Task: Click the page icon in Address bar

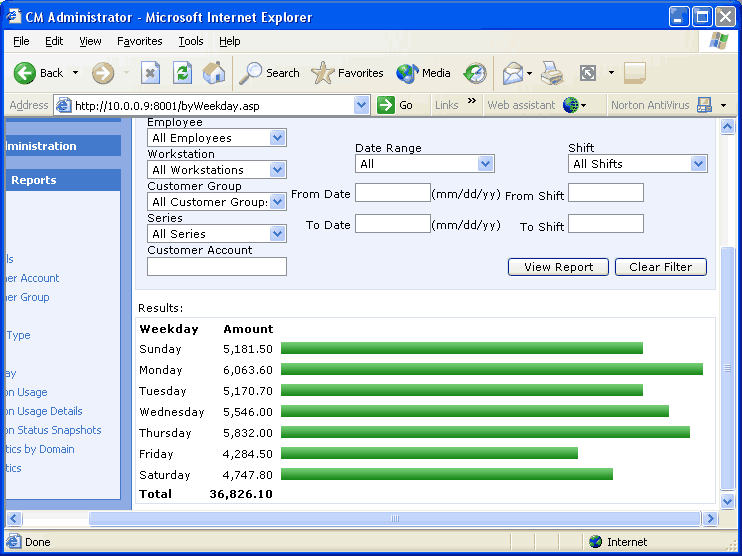Action: coord(63,106)
